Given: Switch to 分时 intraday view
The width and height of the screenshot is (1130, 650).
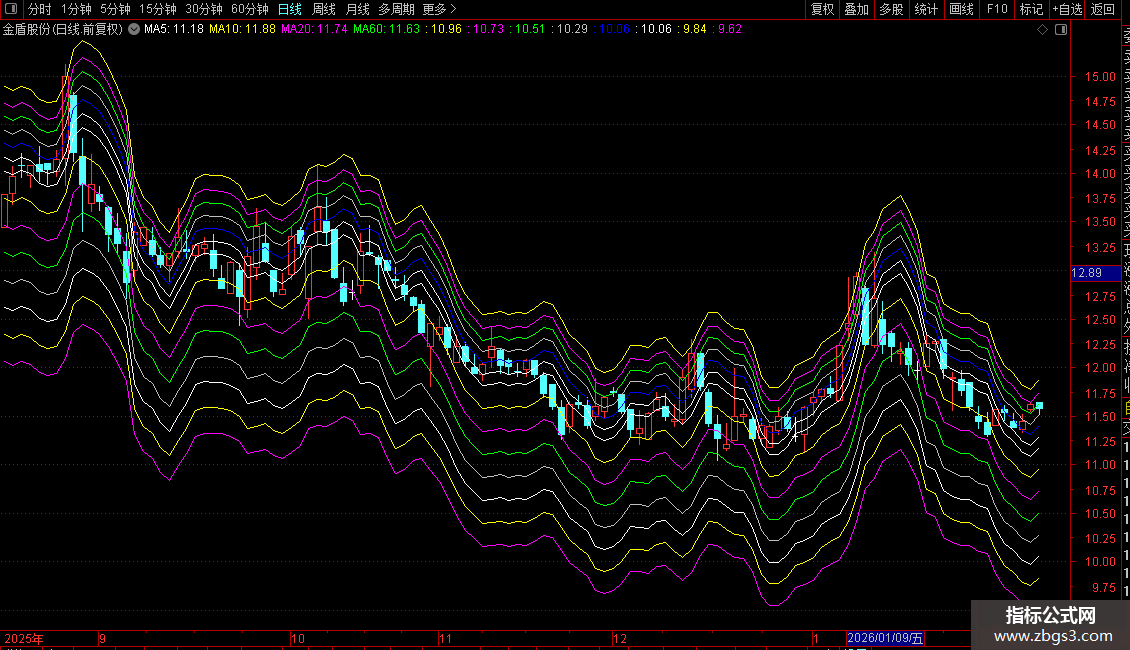Looking at the screenshot, I should [40, 10].
